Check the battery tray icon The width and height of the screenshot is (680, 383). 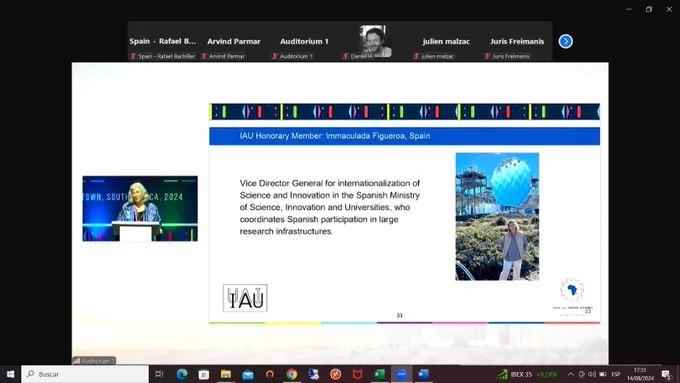pyautogui.click(x=603, y=374)
